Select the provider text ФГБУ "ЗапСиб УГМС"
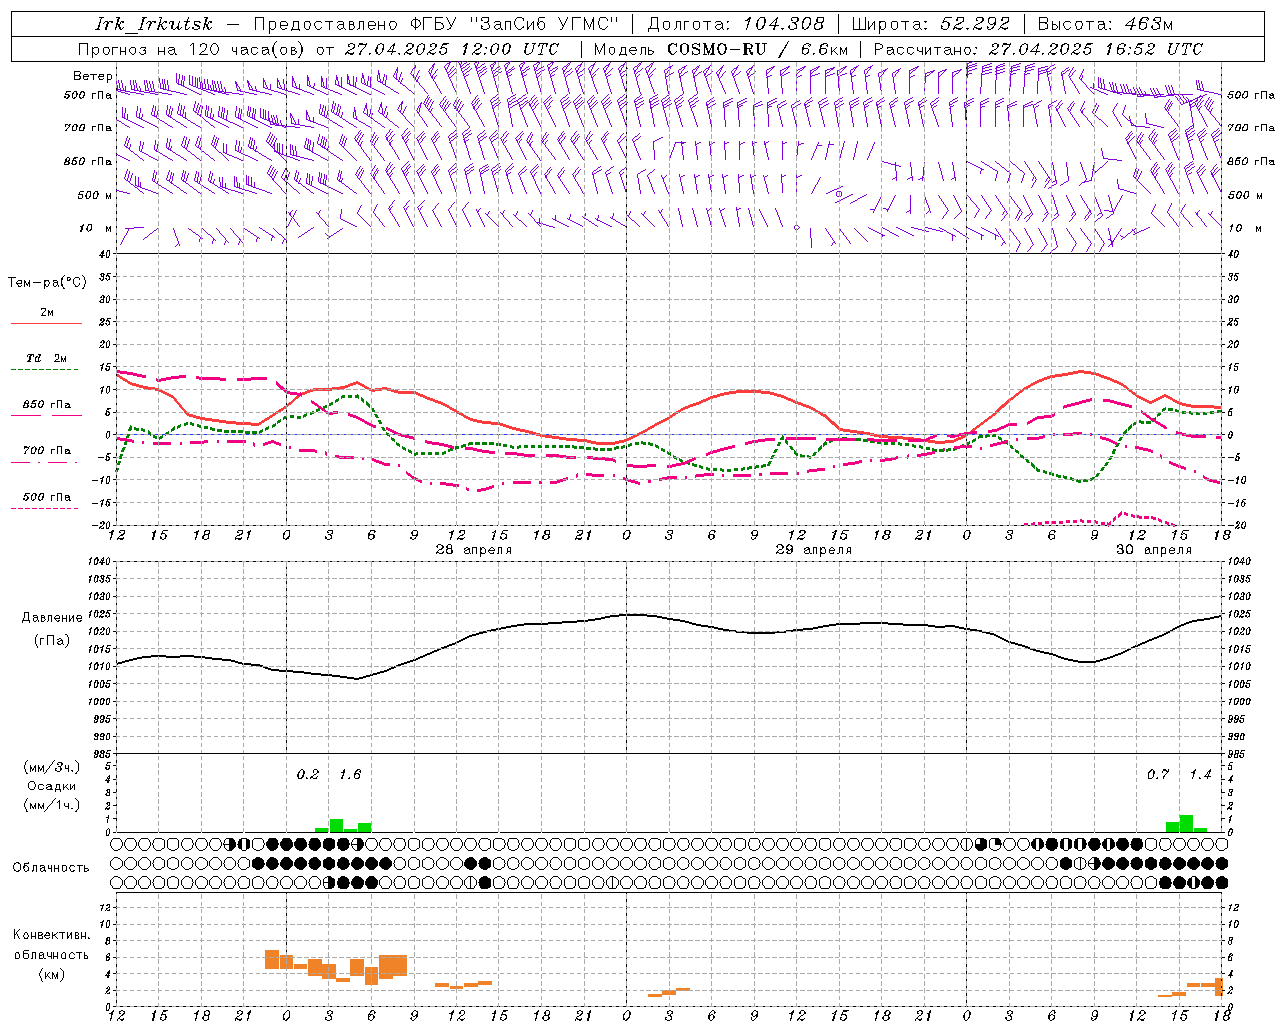This screenshot has height=1024, width=1280. pos(515,24)
